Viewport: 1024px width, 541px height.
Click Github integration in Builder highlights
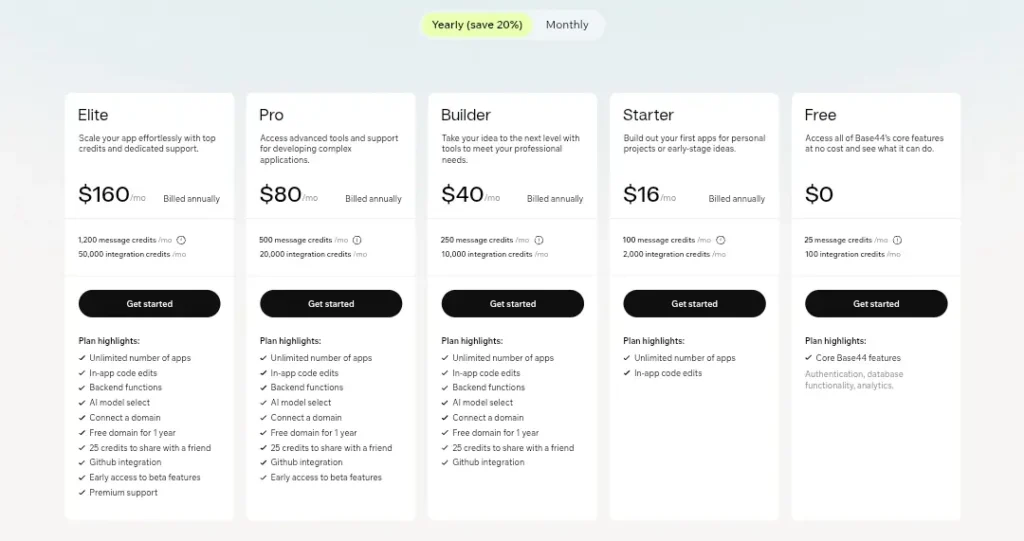pyautogui.click(x=488, y=463)
